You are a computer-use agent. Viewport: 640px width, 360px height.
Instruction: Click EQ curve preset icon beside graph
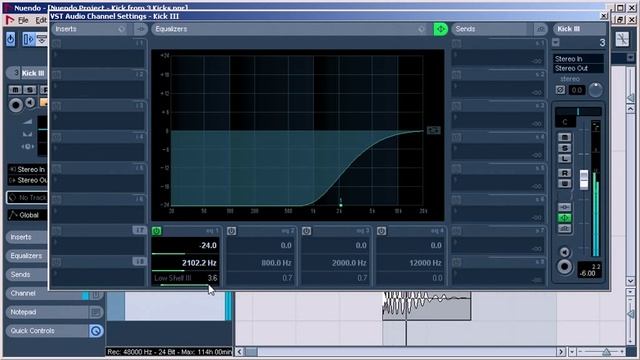coord(433,130)
